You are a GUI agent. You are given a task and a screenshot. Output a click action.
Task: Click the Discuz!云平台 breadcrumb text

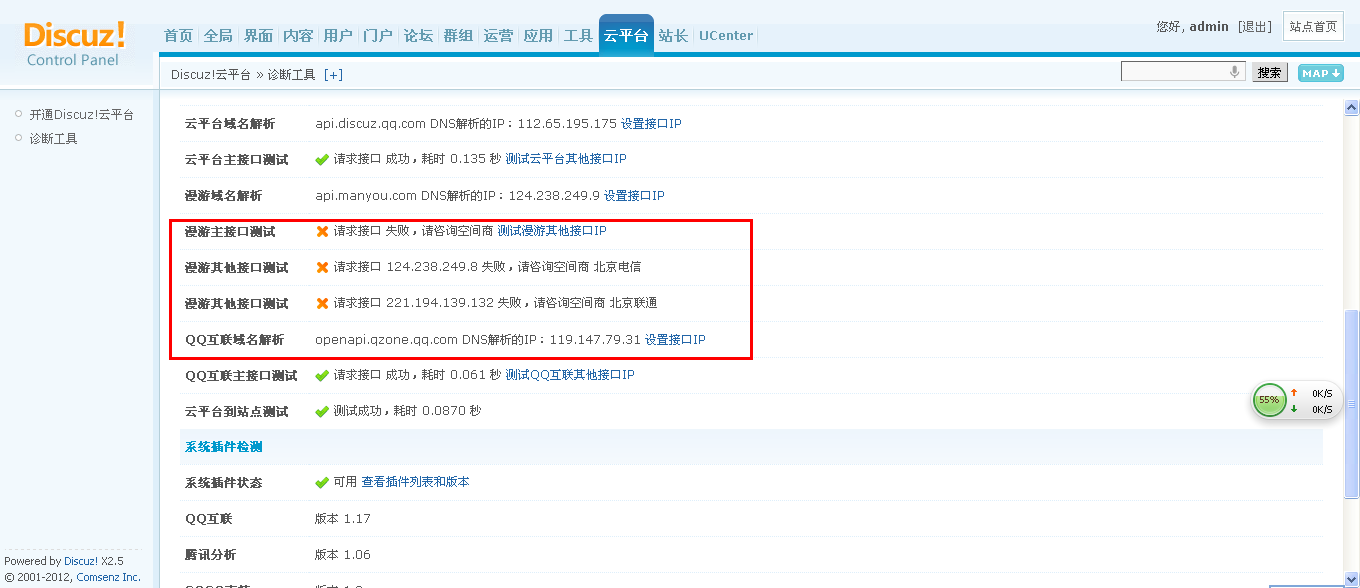click(x=211, y=75)
